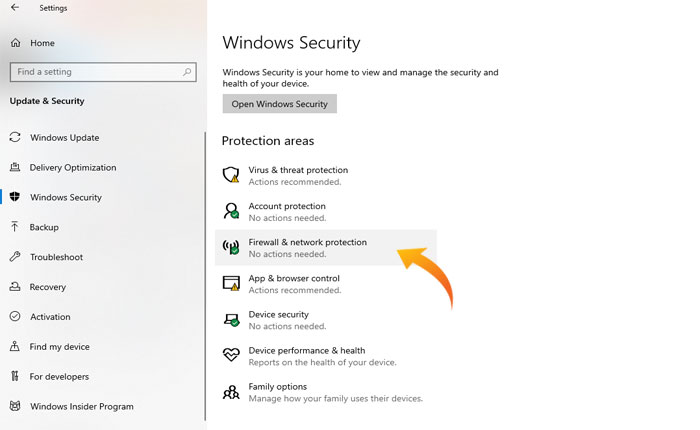The image size is (700, 430).
Task: Select Recovery in the left navigation
Action: click(x=47, y=287)
